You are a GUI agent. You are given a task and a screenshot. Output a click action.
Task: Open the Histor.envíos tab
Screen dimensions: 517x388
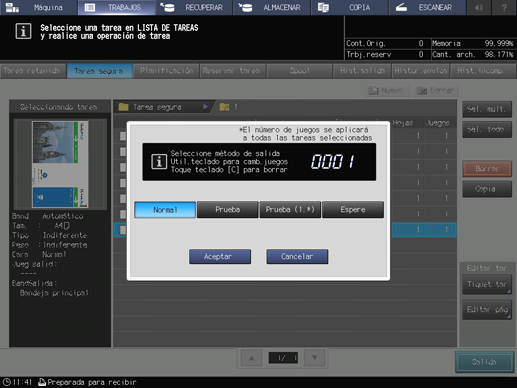tap(421, 71)
